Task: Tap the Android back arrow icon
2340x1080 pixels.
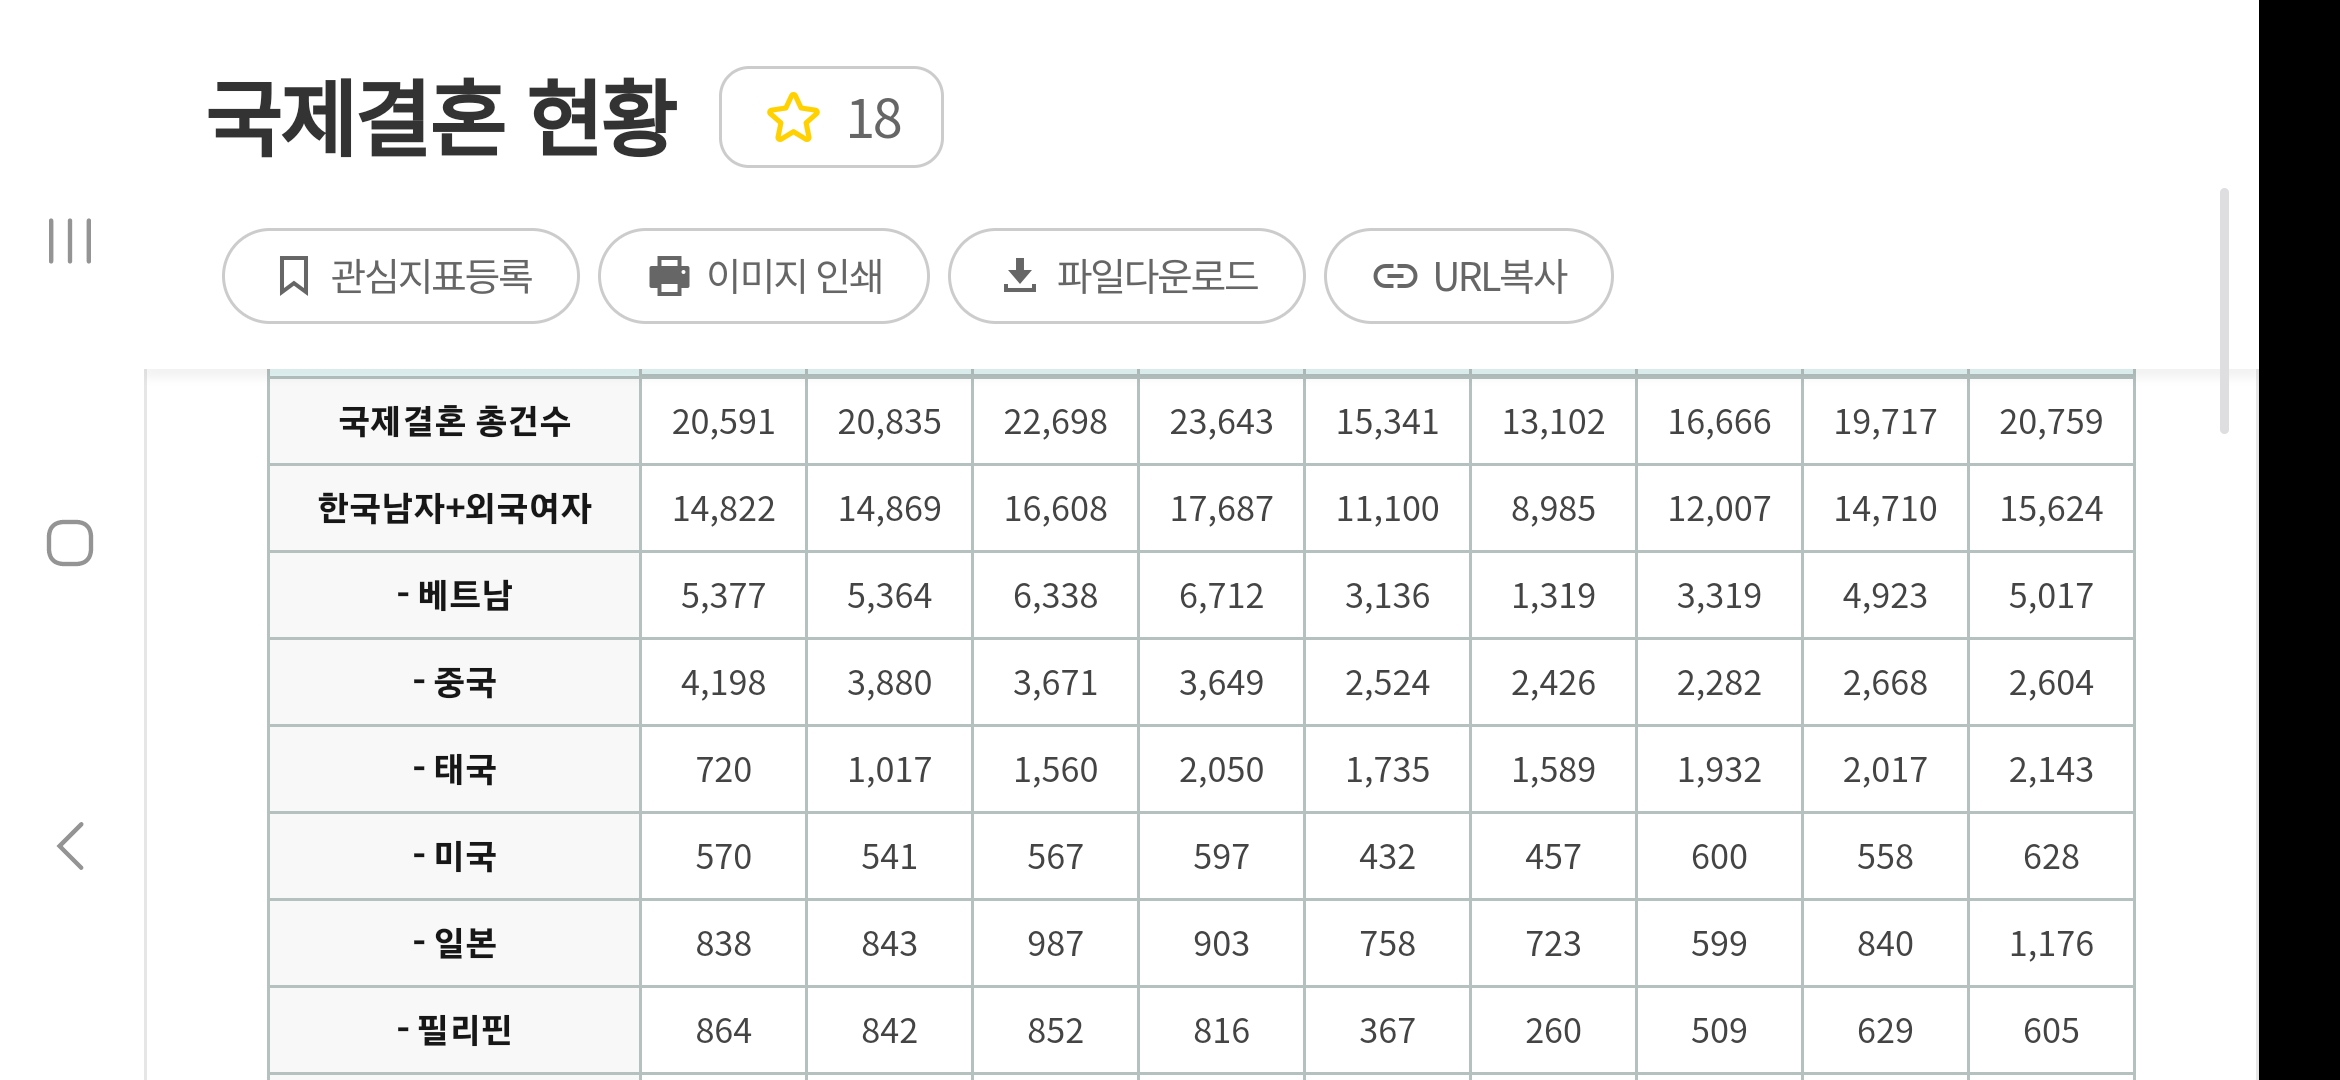Action: point(70,847)
